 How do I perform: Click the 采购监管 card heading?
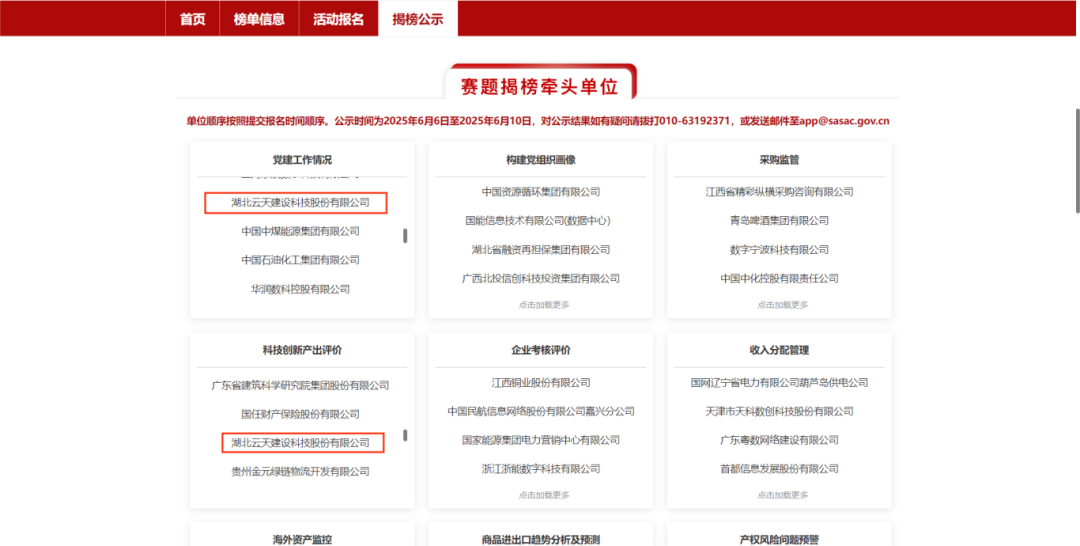(779, 160)
